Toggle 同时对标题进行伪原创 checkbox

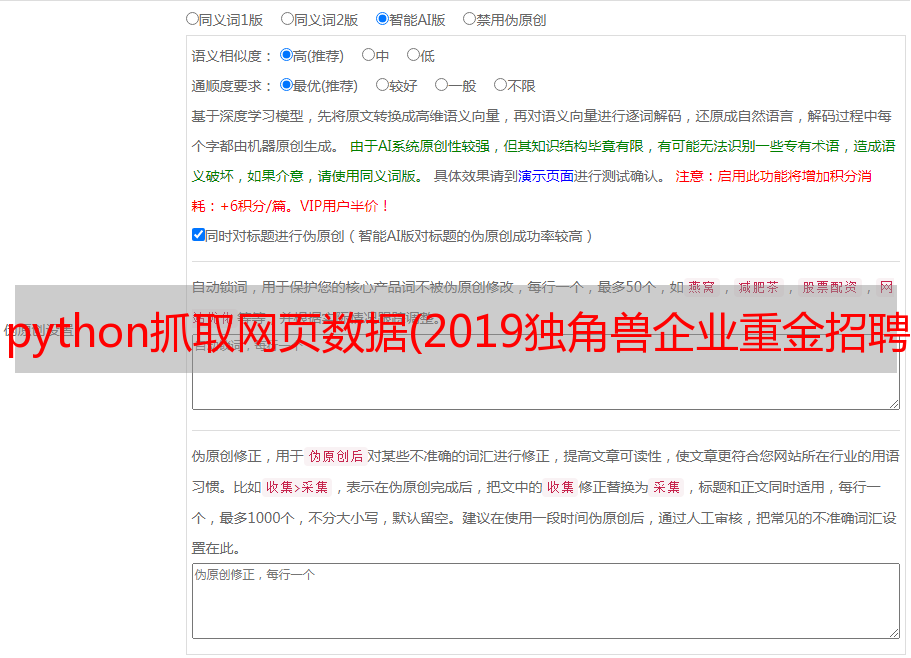pos(198,235)
